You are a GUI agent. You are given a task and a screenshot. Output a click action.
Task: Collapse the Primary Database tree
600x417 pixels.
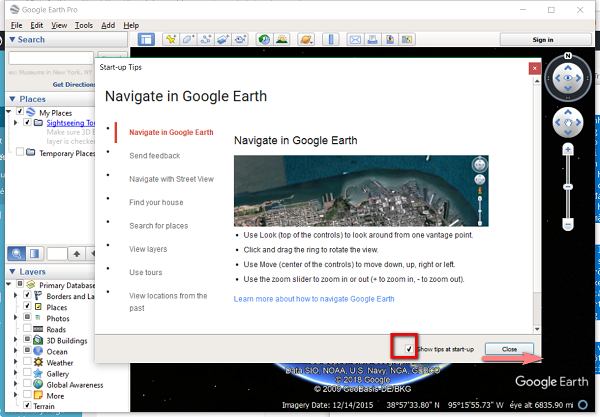coord(9,284)
